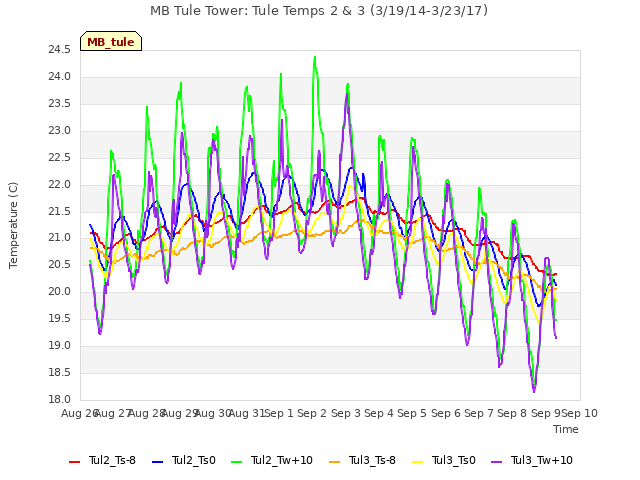Click the Sep 1 x-axis date label
Viewport: 640px width, 480px height.
279,413
